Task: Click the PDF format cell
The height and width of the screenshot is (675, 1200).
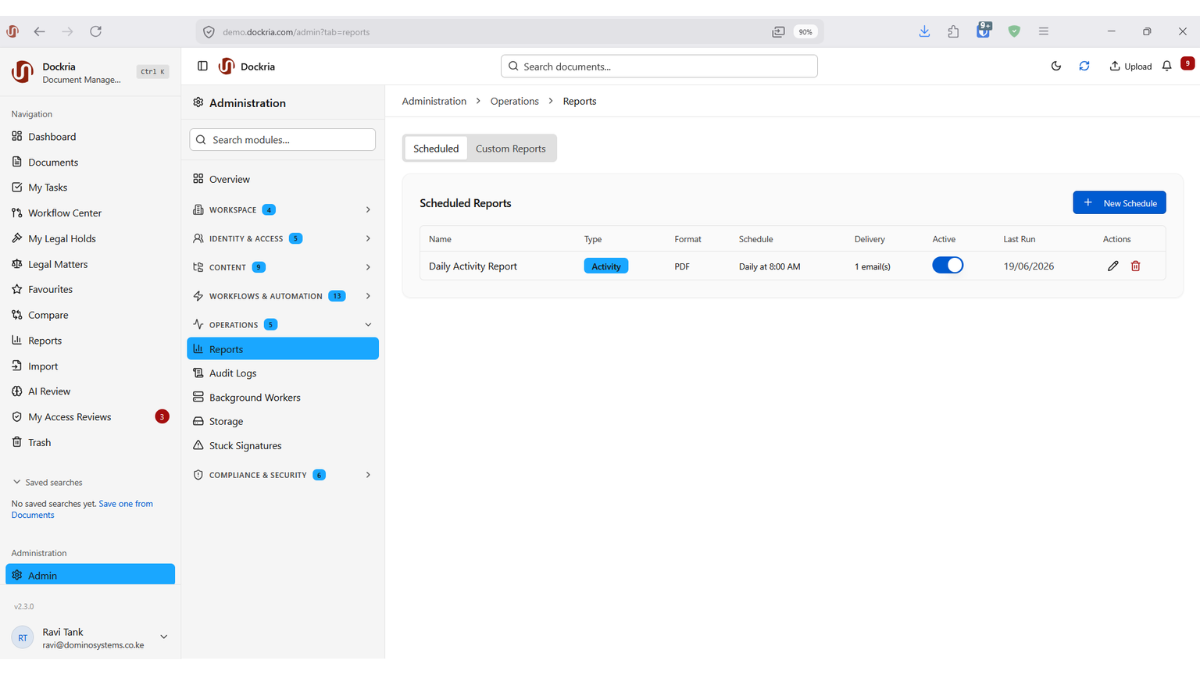Action: click(682, 267)
